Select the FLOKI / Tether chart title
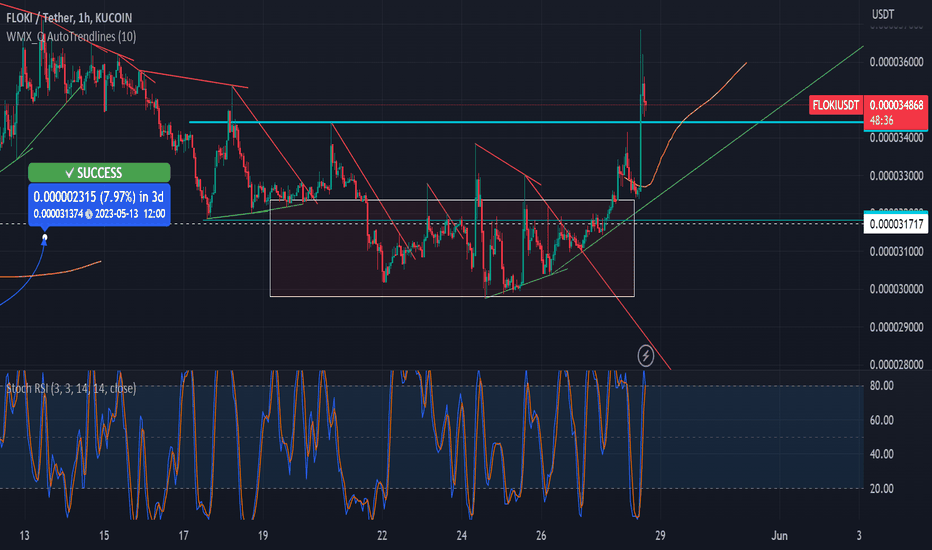 pyautogui.click(x=69, y=18)
